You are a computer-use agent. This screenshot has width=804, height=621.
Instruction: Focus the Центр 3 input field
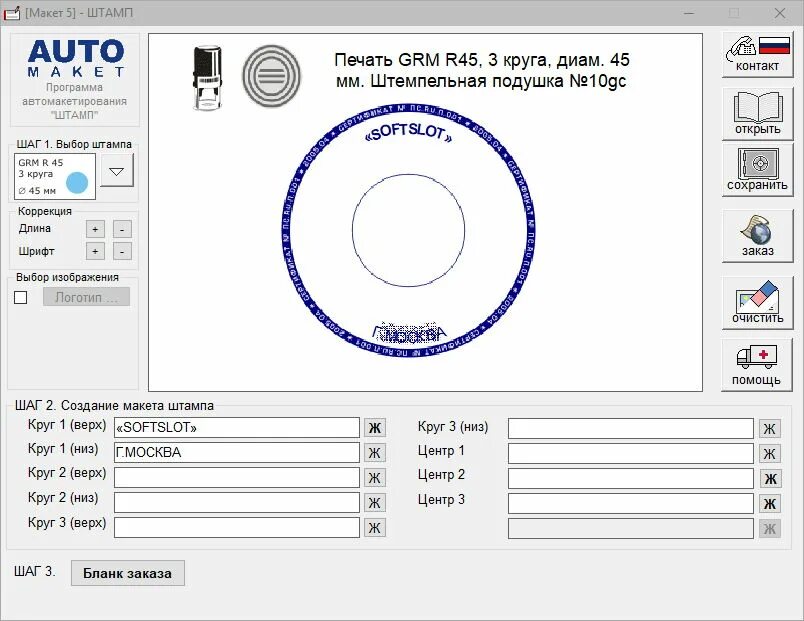(x=631, y=504)
